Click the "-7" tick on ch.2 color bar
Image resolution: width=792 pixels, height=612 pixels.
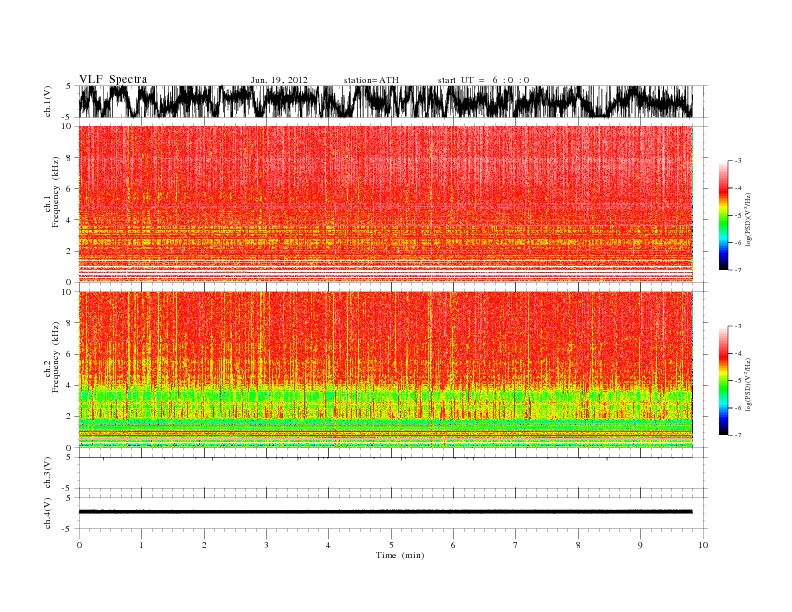click(737, 435)
